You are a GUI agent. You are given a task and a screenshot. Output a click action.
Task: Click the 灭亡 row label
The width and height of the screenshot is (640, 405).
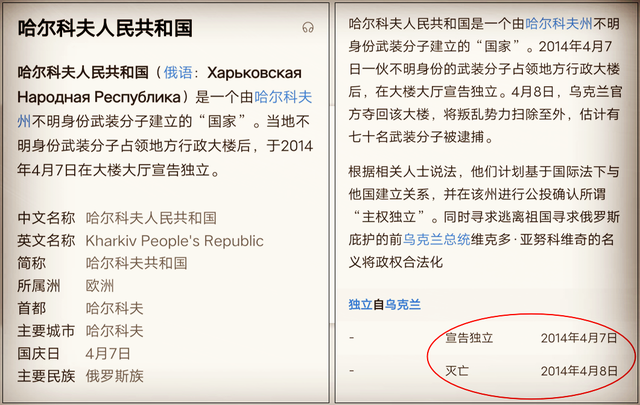(457, 371)
